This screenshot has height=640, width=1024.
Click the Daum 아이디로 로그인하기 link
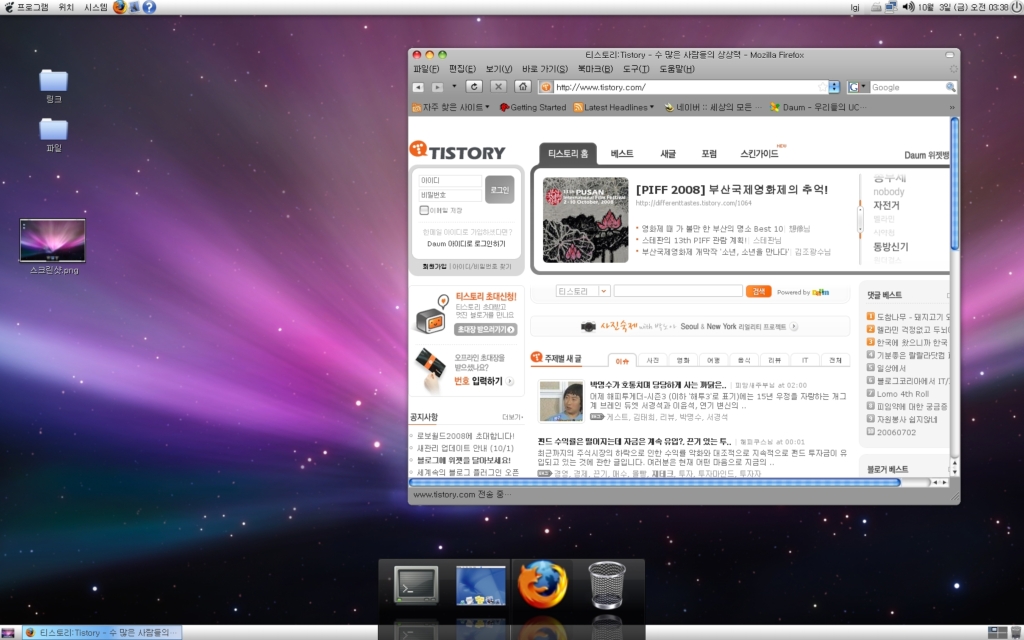[466, 244]
